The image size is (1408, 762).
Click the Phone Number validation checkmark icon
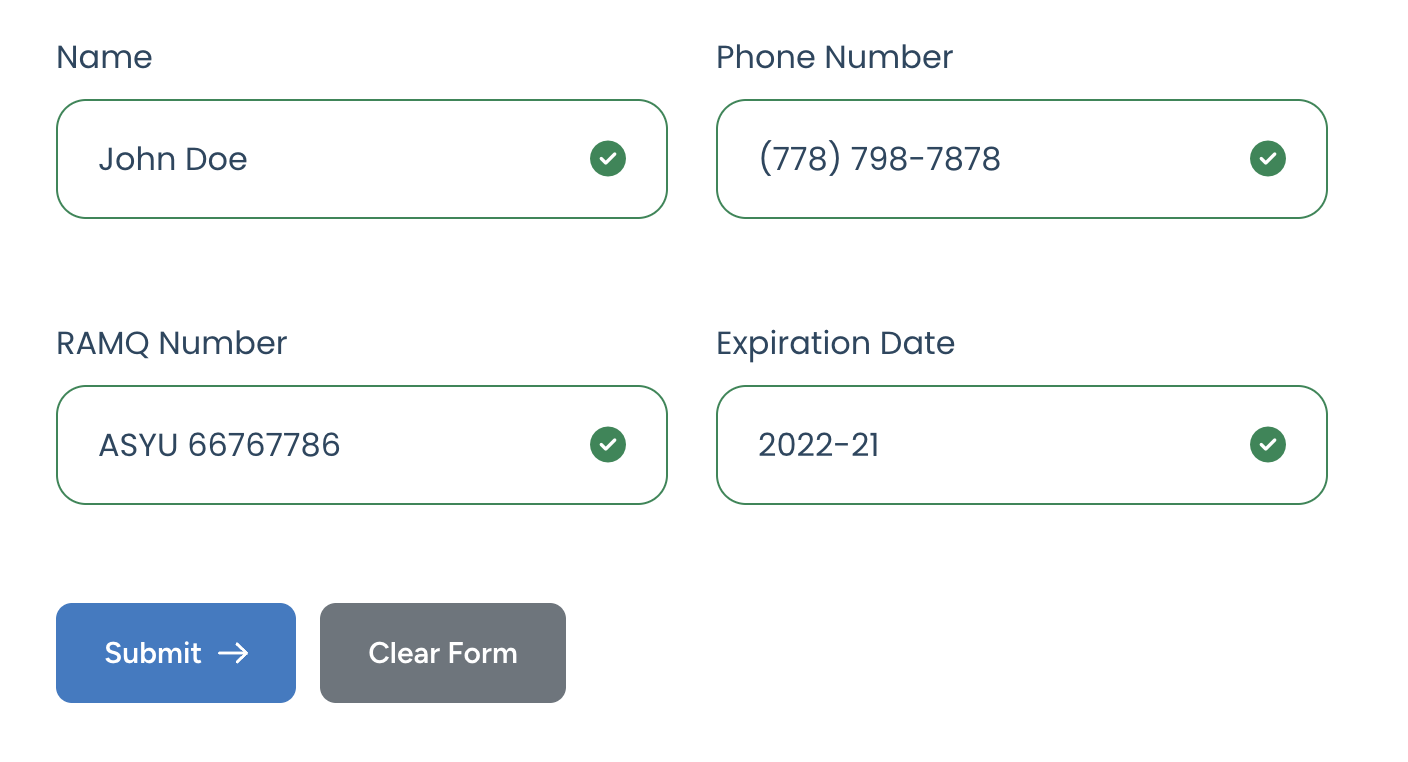pyautogui.click(x=1268, y=159)
